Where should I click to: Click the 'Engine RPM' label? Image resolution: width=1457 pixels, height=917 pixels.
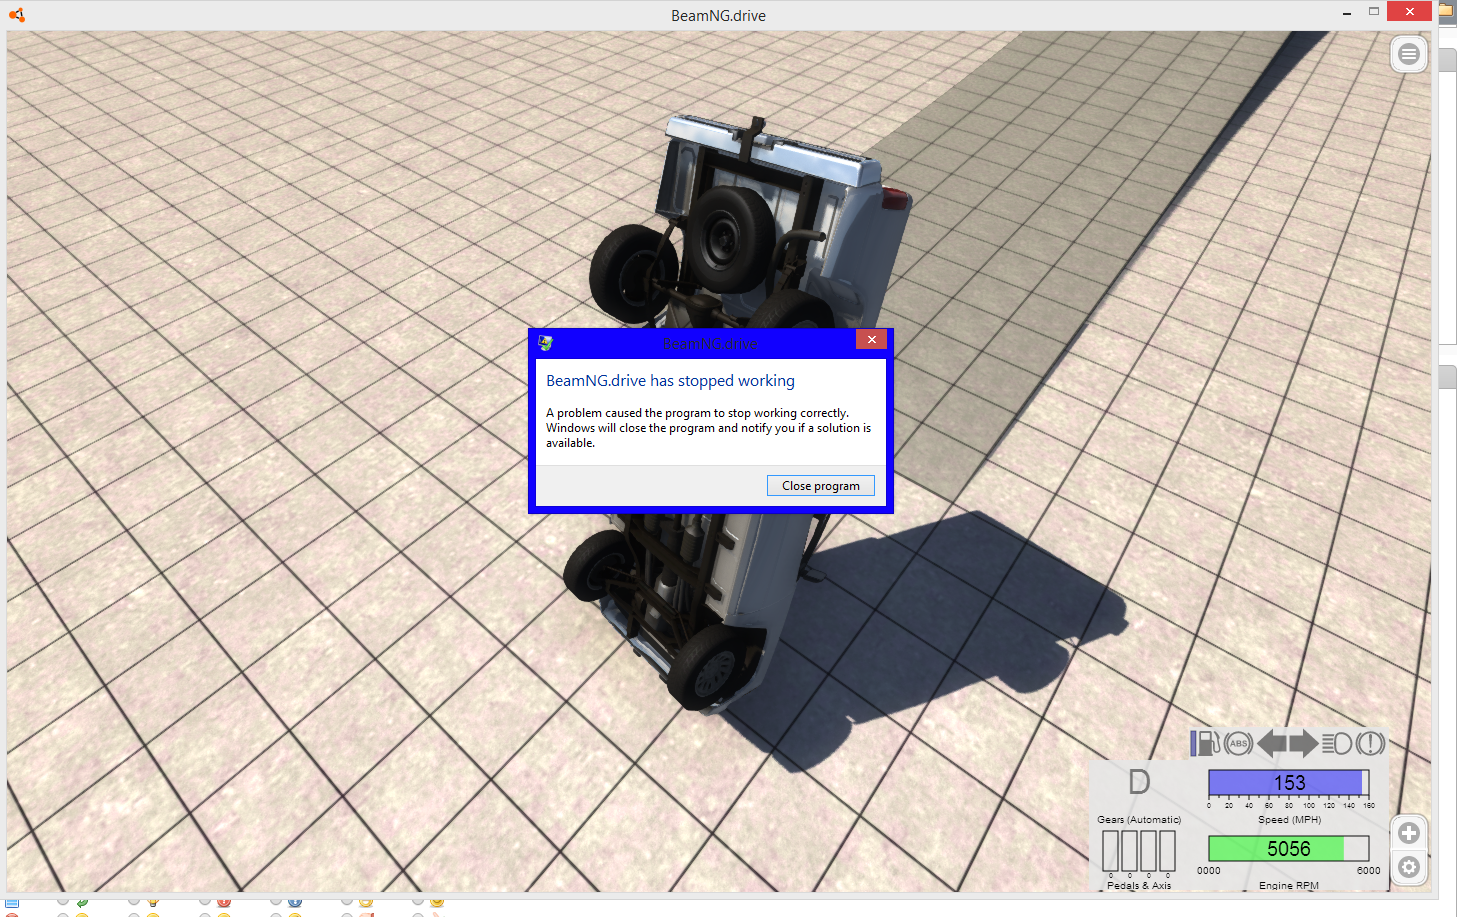[1289, 885]
